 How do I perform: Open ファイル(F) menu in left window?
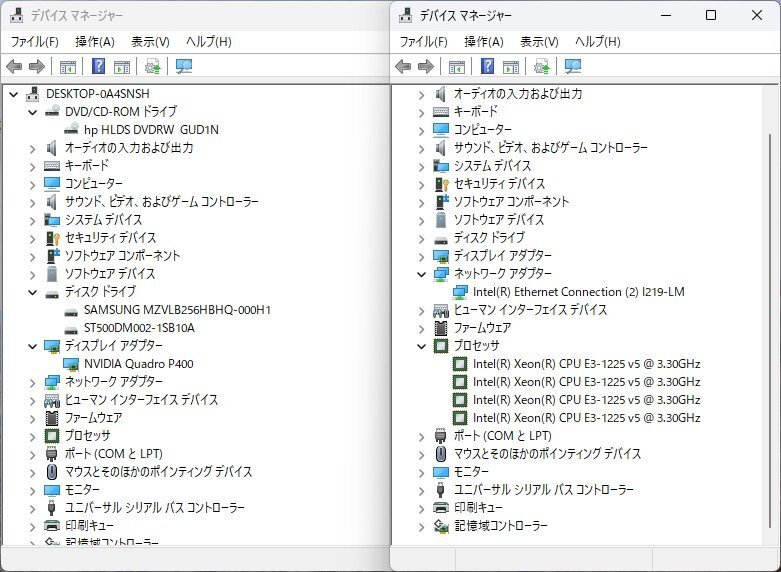(34, 42)
